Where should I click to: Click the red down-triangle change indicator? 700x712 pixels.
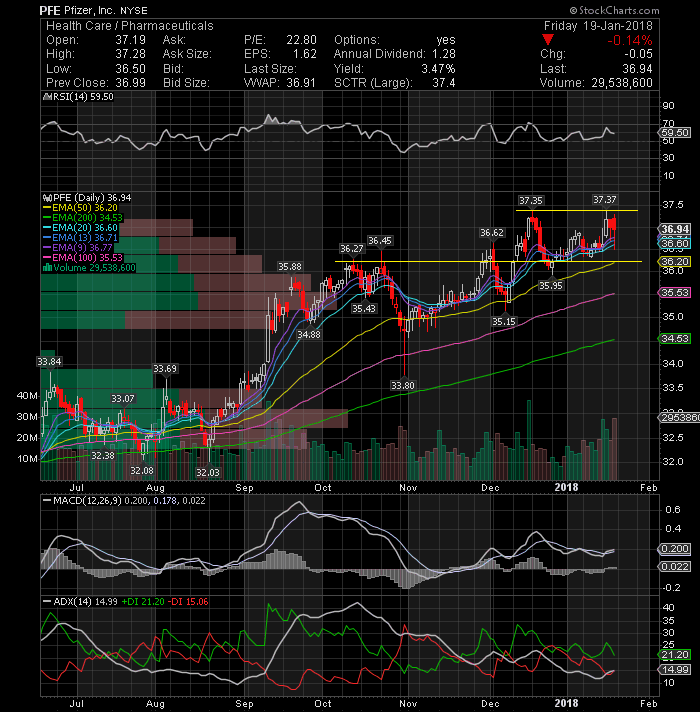(x=548, y=40)
